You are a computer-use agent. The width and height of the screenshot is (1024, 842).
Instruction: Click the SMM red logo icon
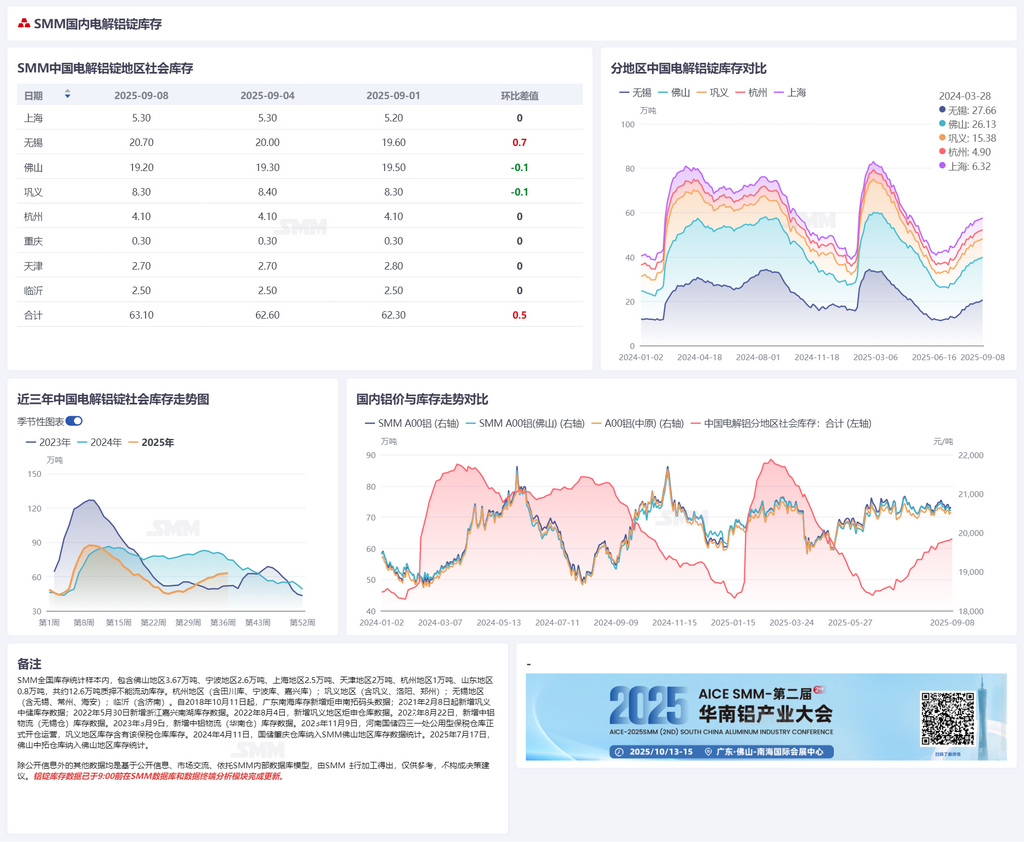(24, 24)
